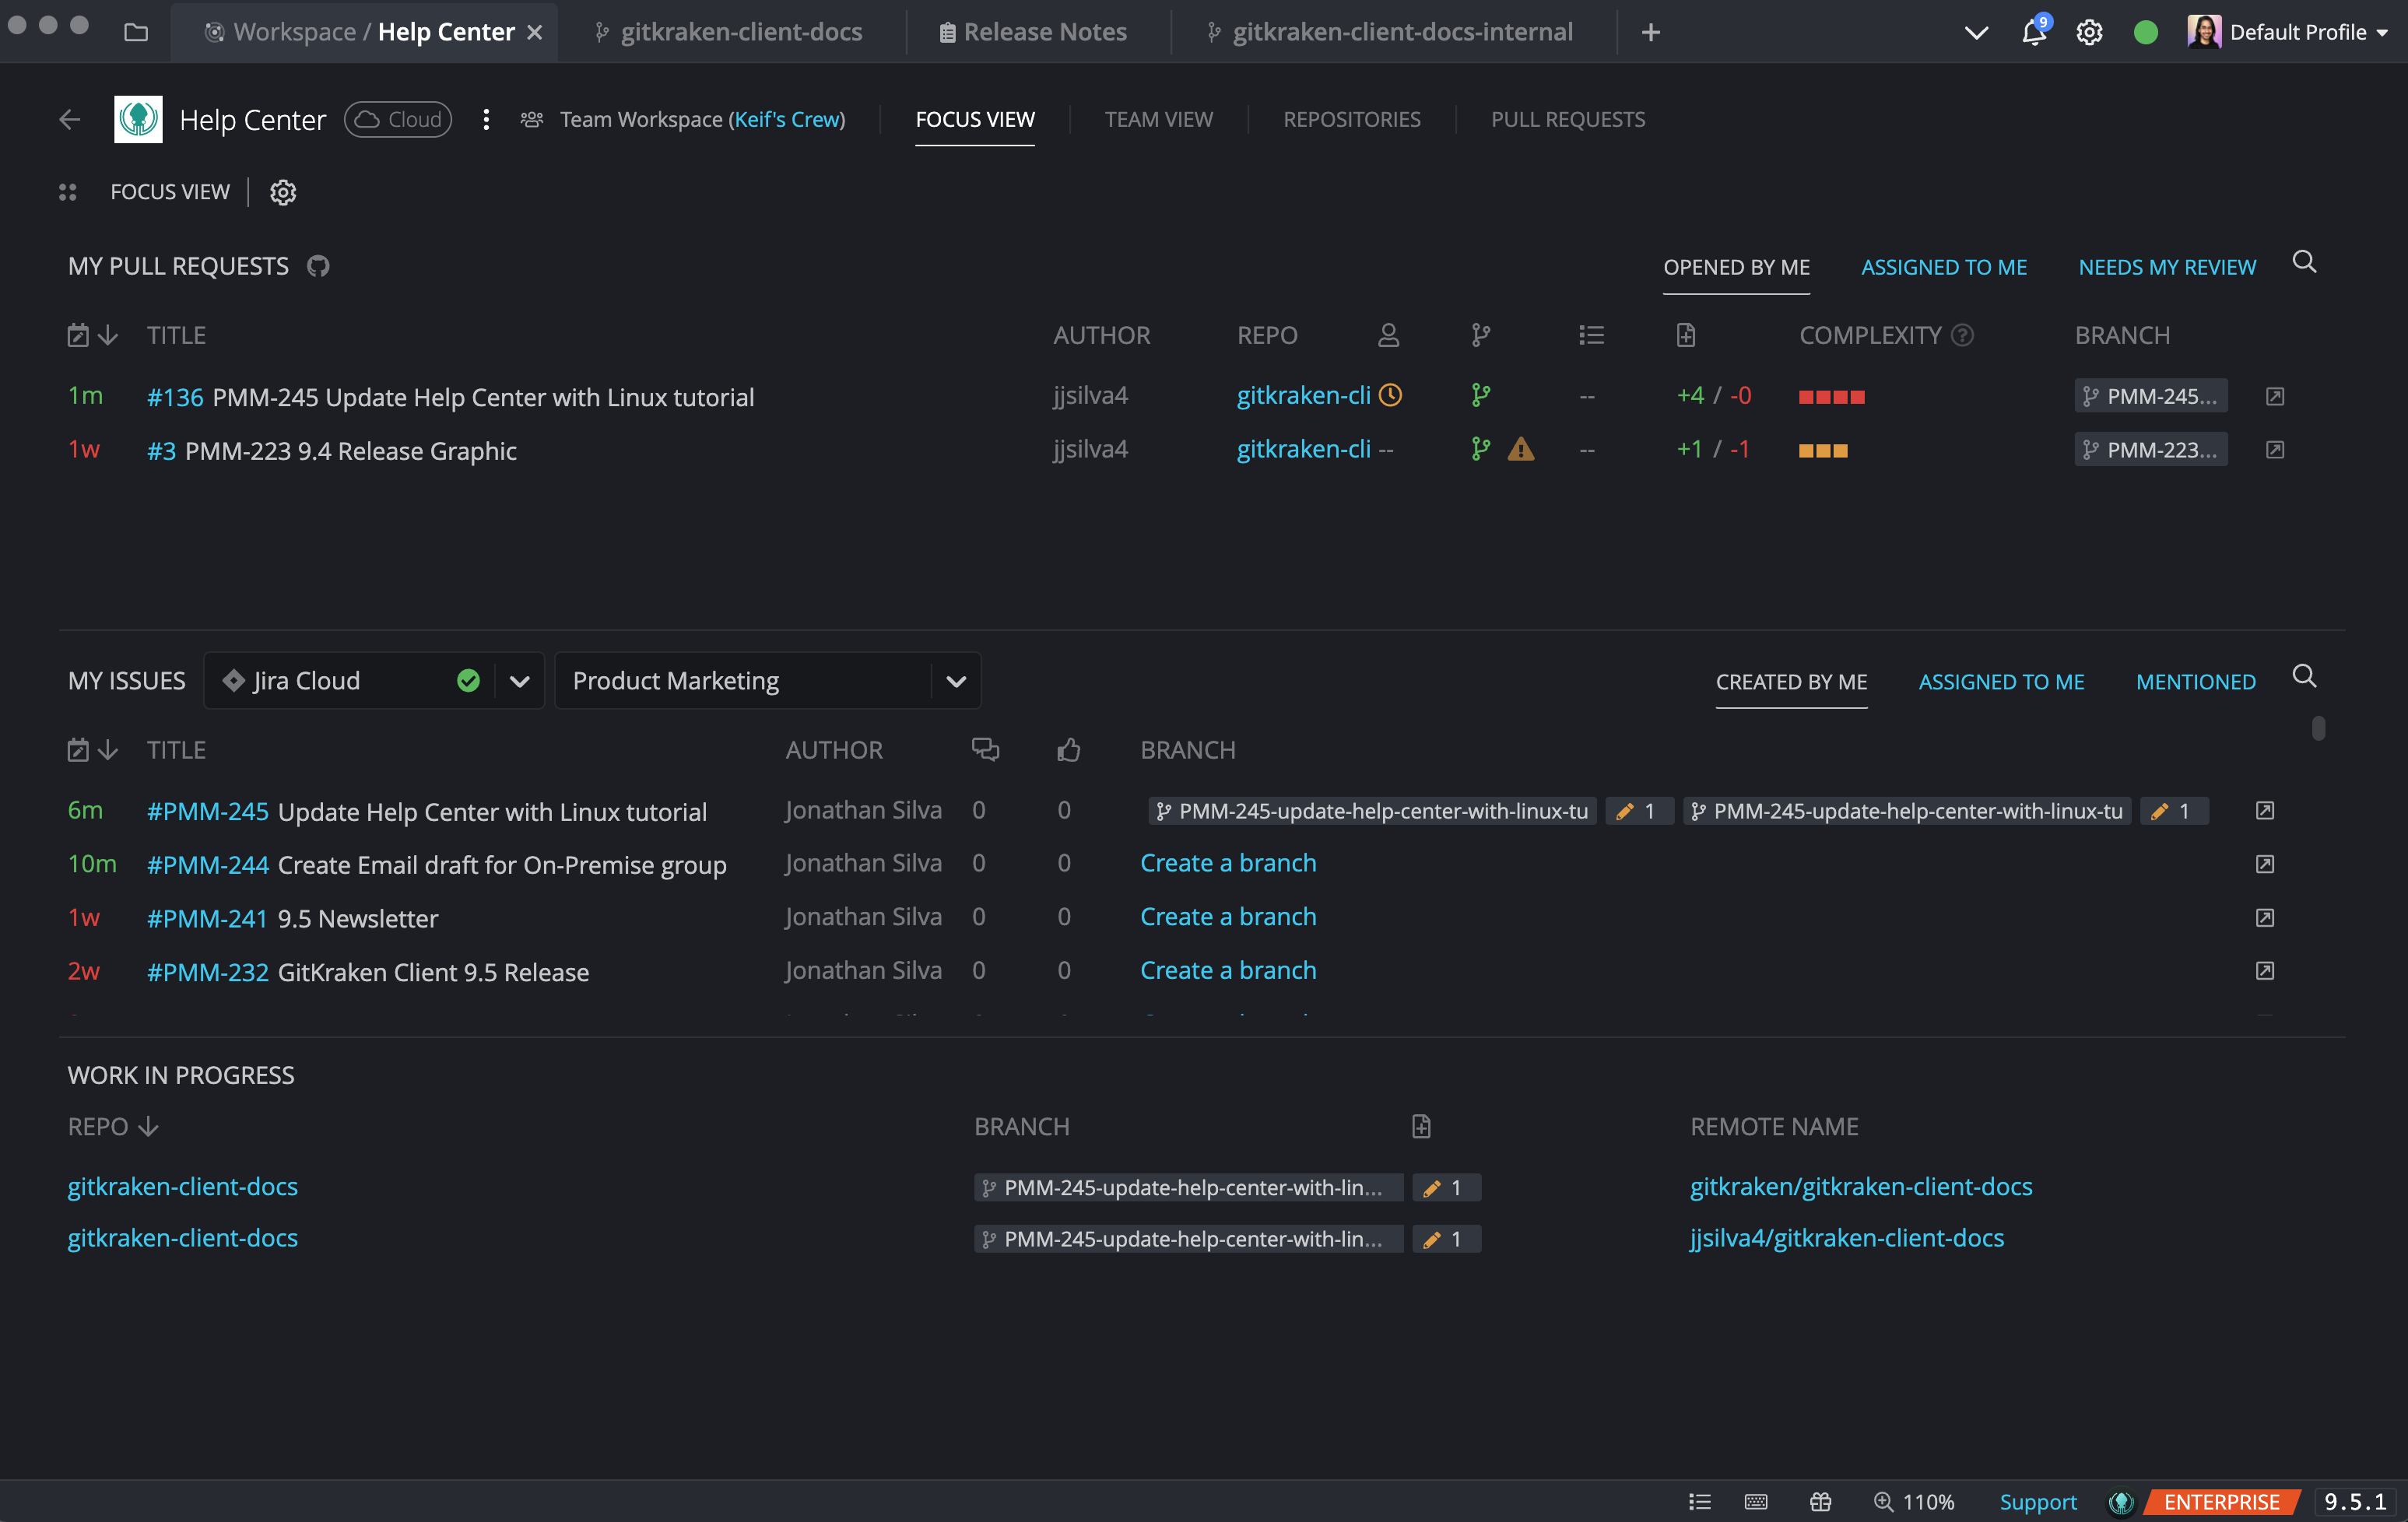Create a branch for PMM-244
This screenshot has width=2408, height=1522.
point(1228,863)
